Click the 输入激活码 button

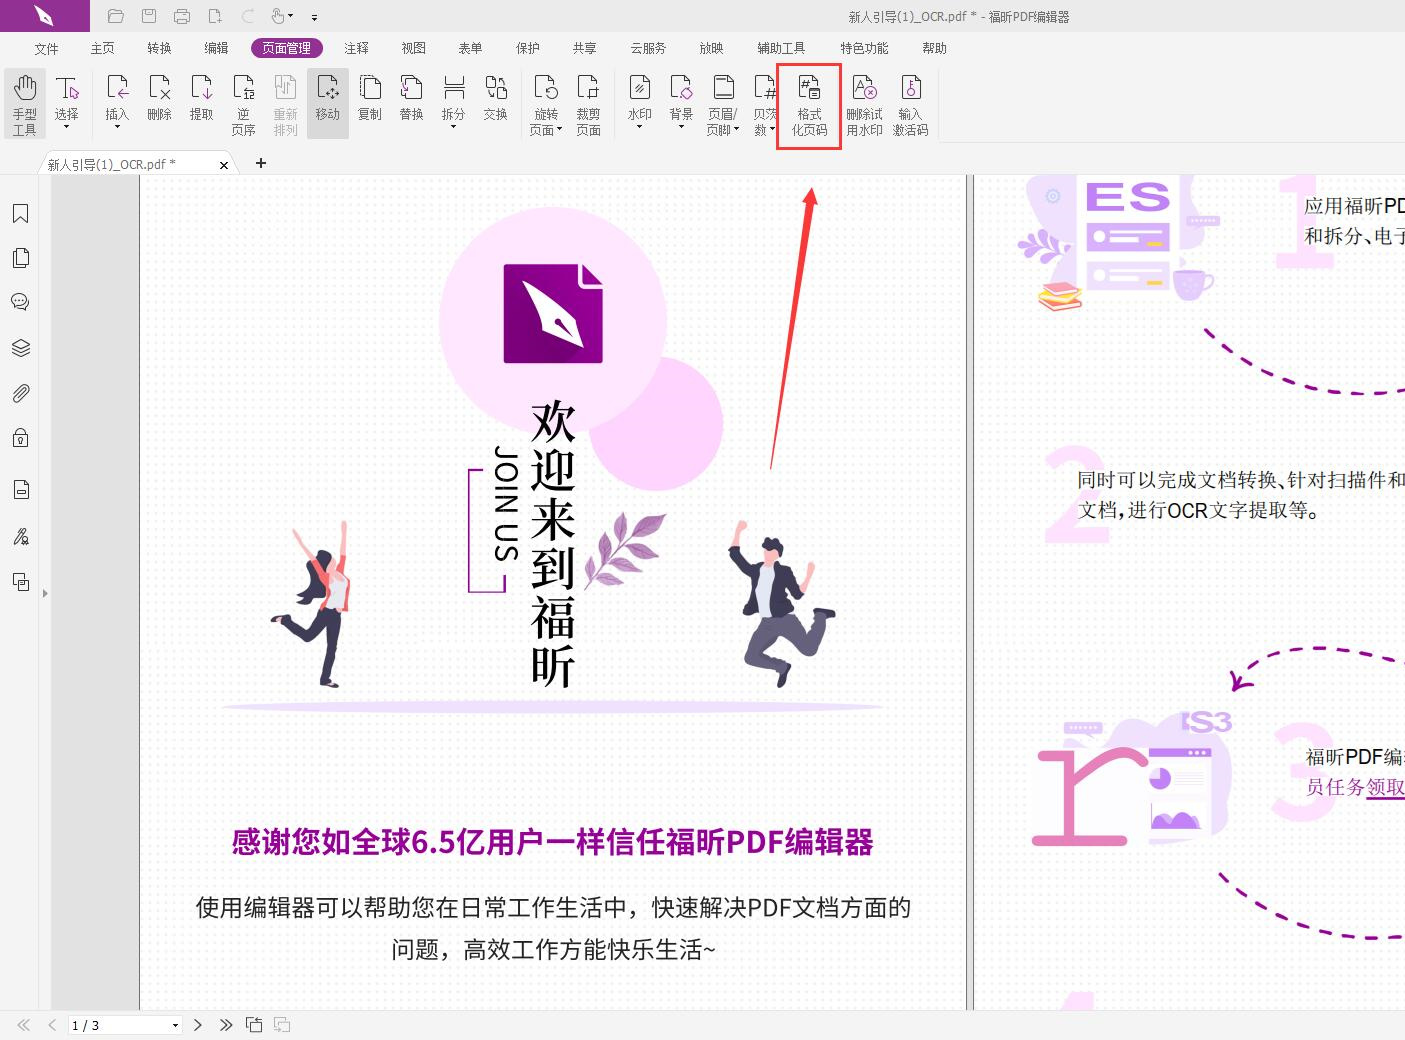click(910, 105)
